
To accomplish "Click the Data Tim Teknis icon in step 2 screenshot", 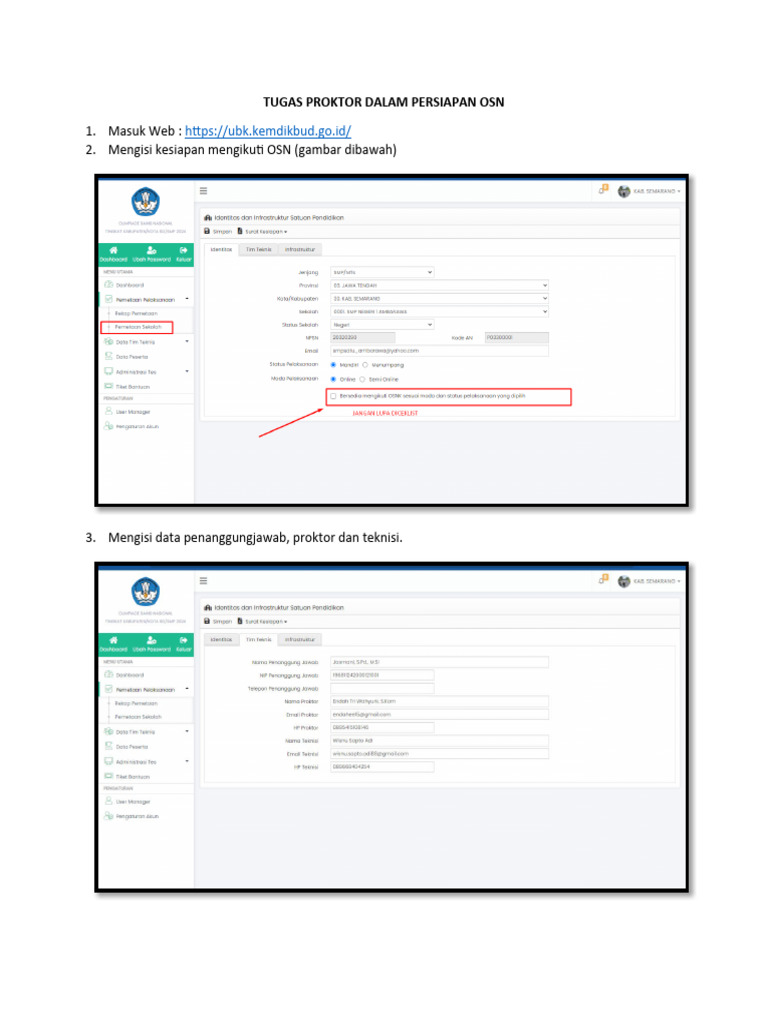I will pyautogui.click(x=108, y=341).
